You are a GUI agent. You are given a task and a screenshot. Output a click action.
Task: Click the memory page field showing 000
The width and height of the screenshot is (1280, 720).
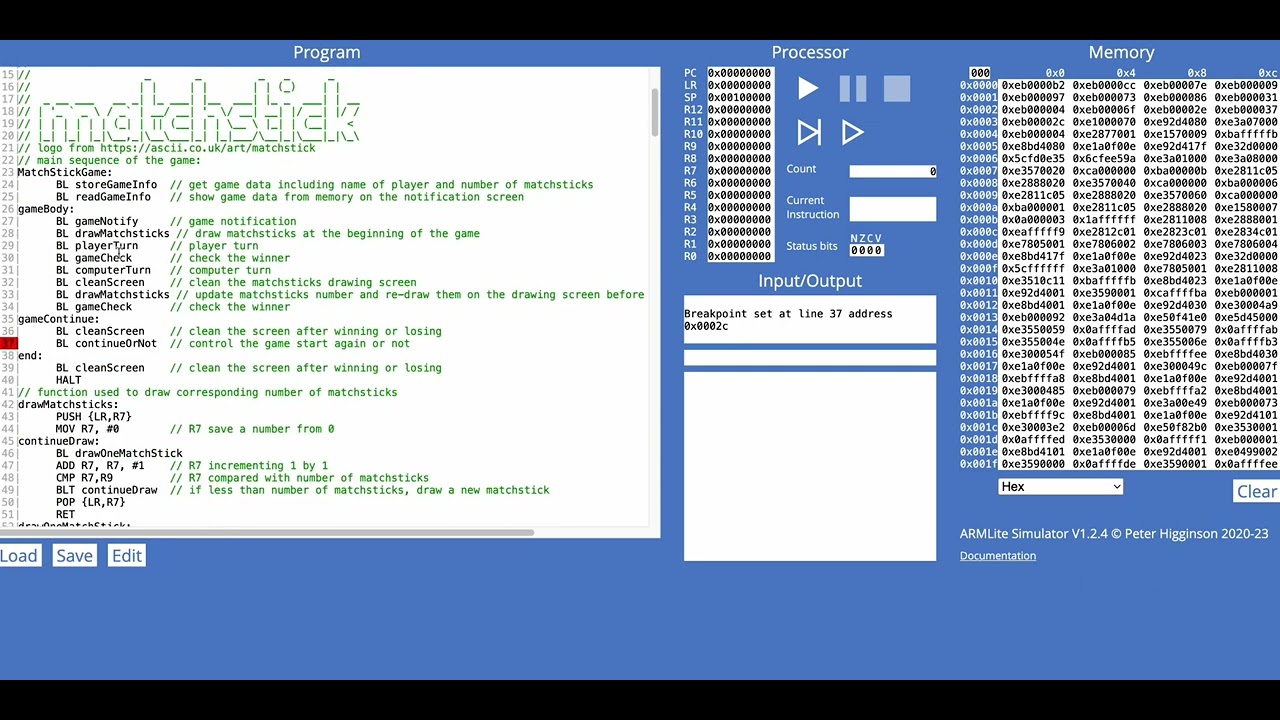tap(980, 73)
